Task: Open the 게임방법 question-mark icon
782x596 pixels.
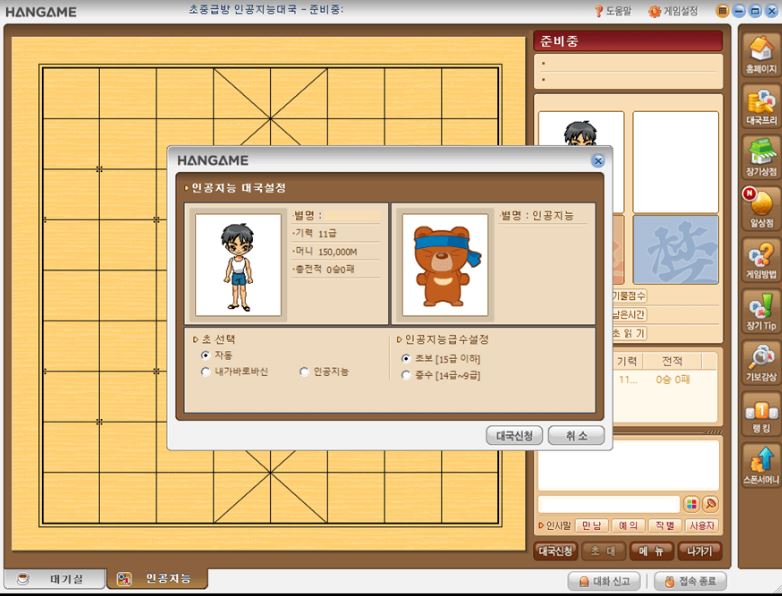Action: (761, 259)
